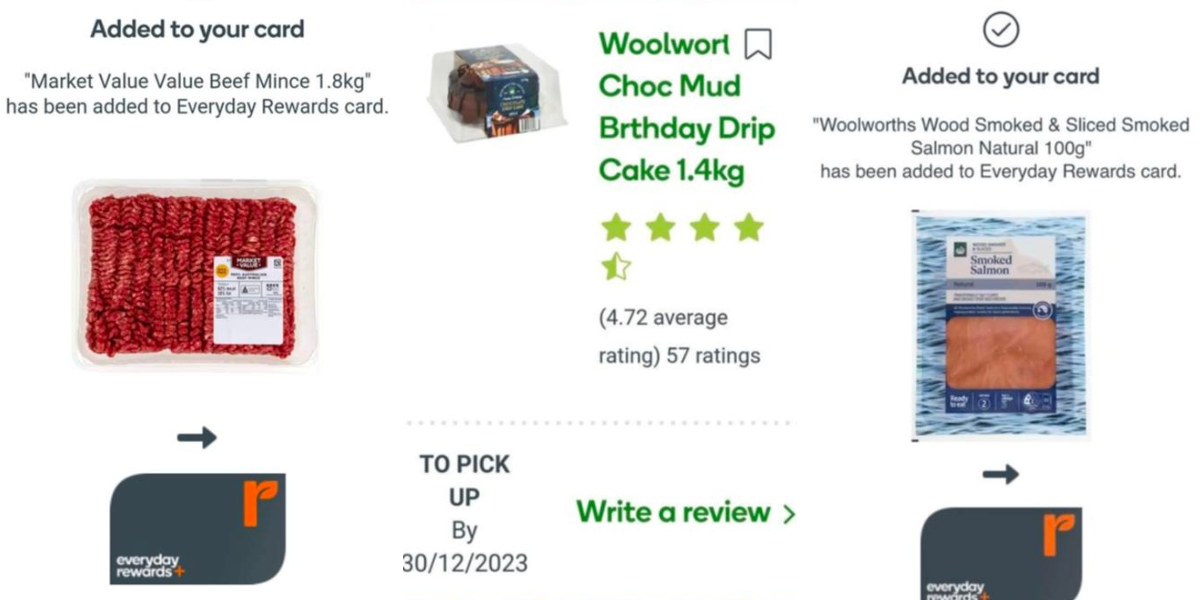This screenshot has width=1200, height=600.
Task: Select the second green rating star
Action: tap(660, 228)
